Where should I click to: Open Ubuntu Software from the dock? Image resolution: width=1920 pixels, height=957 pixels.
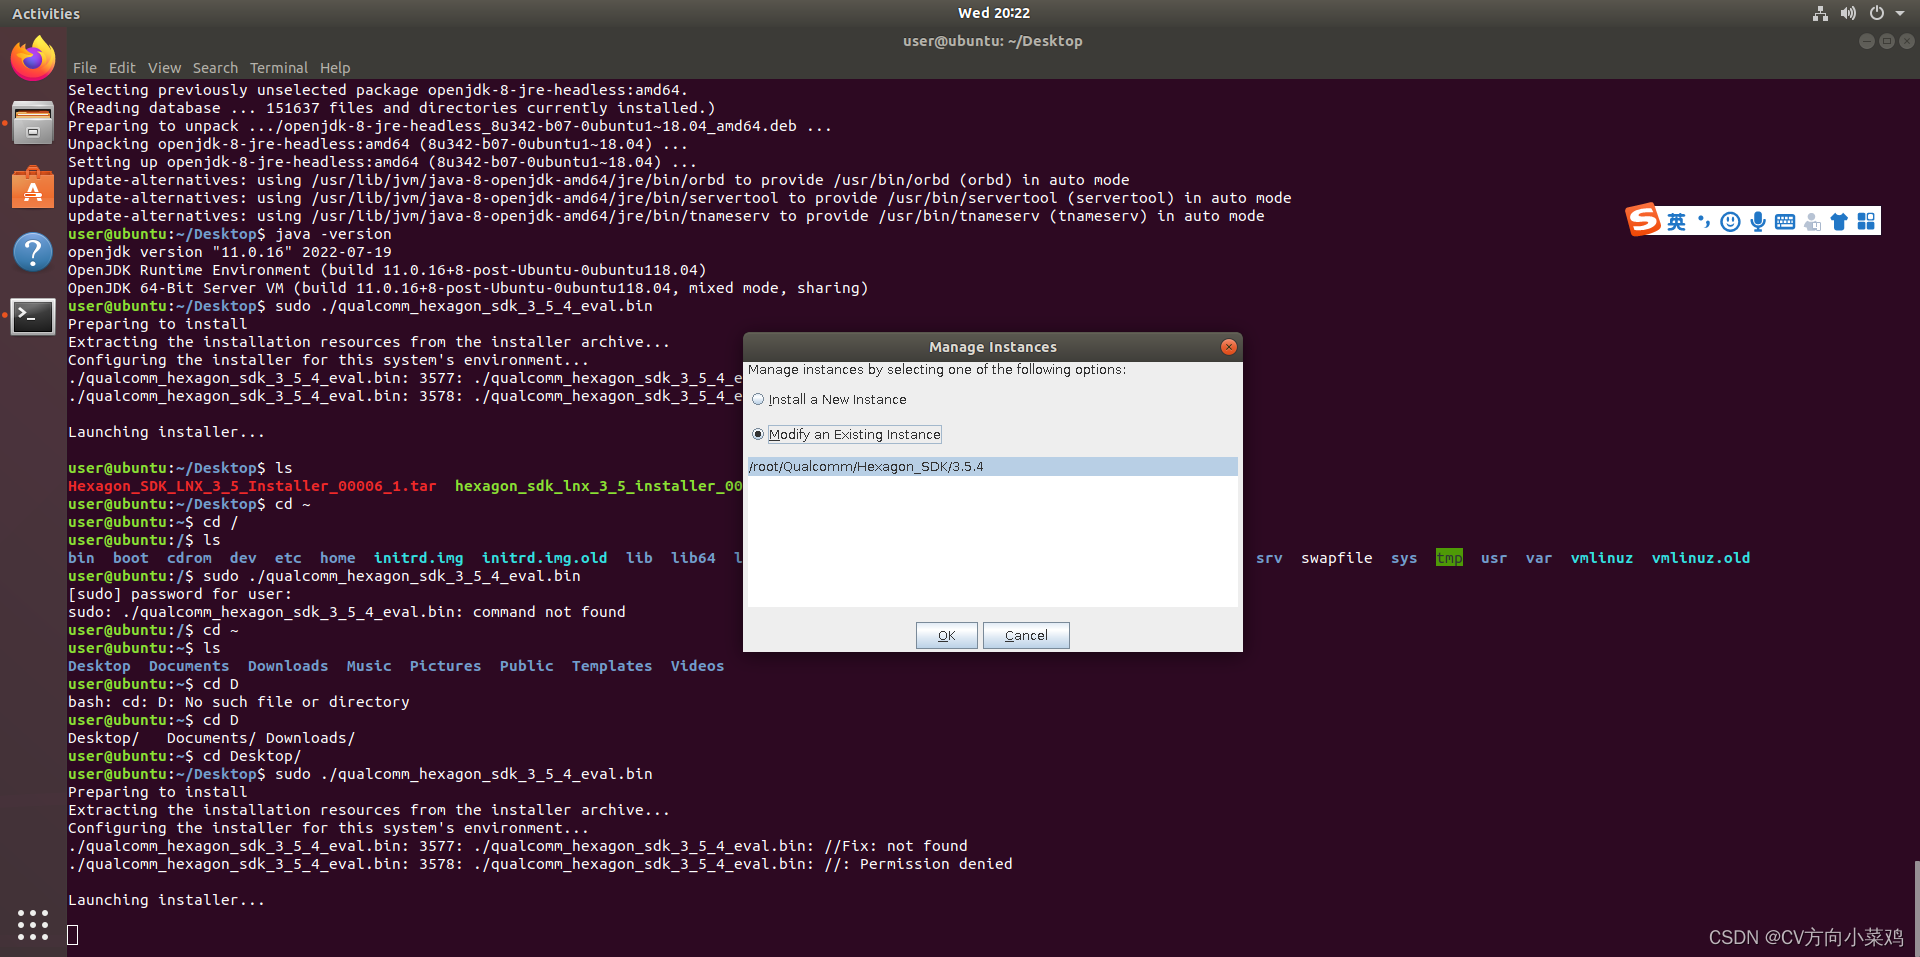point(33,187)
